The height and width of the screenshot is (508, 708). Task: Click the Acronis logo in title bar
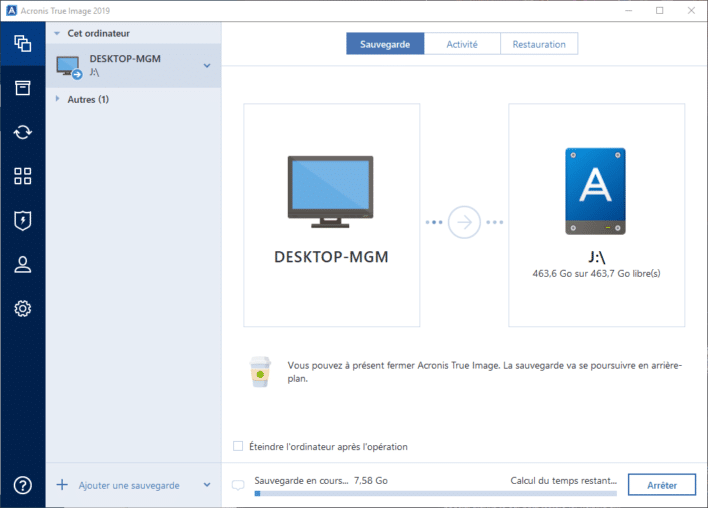pos(11,10)
